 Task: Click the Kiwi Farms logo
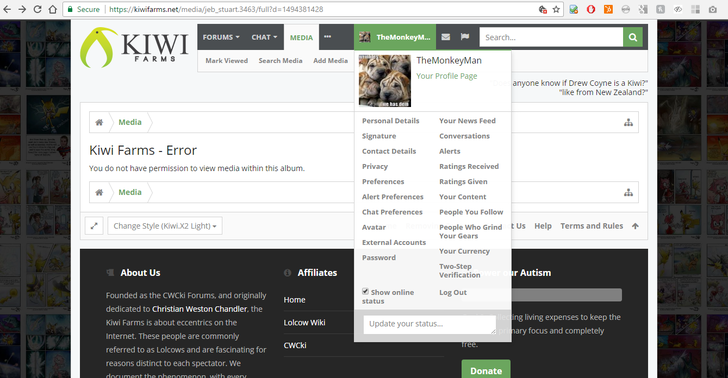coord(134,48)
